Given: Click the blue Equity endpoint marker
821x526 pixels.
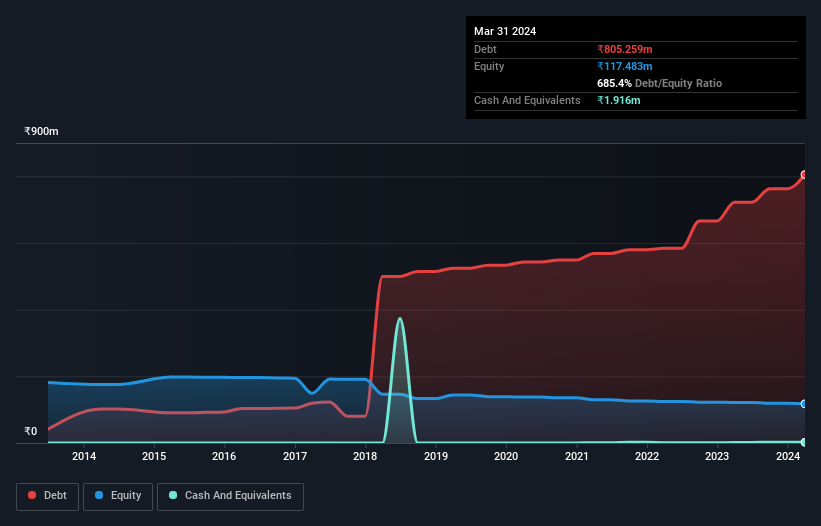Looking at the screenshot, I should tap(804, 404).
